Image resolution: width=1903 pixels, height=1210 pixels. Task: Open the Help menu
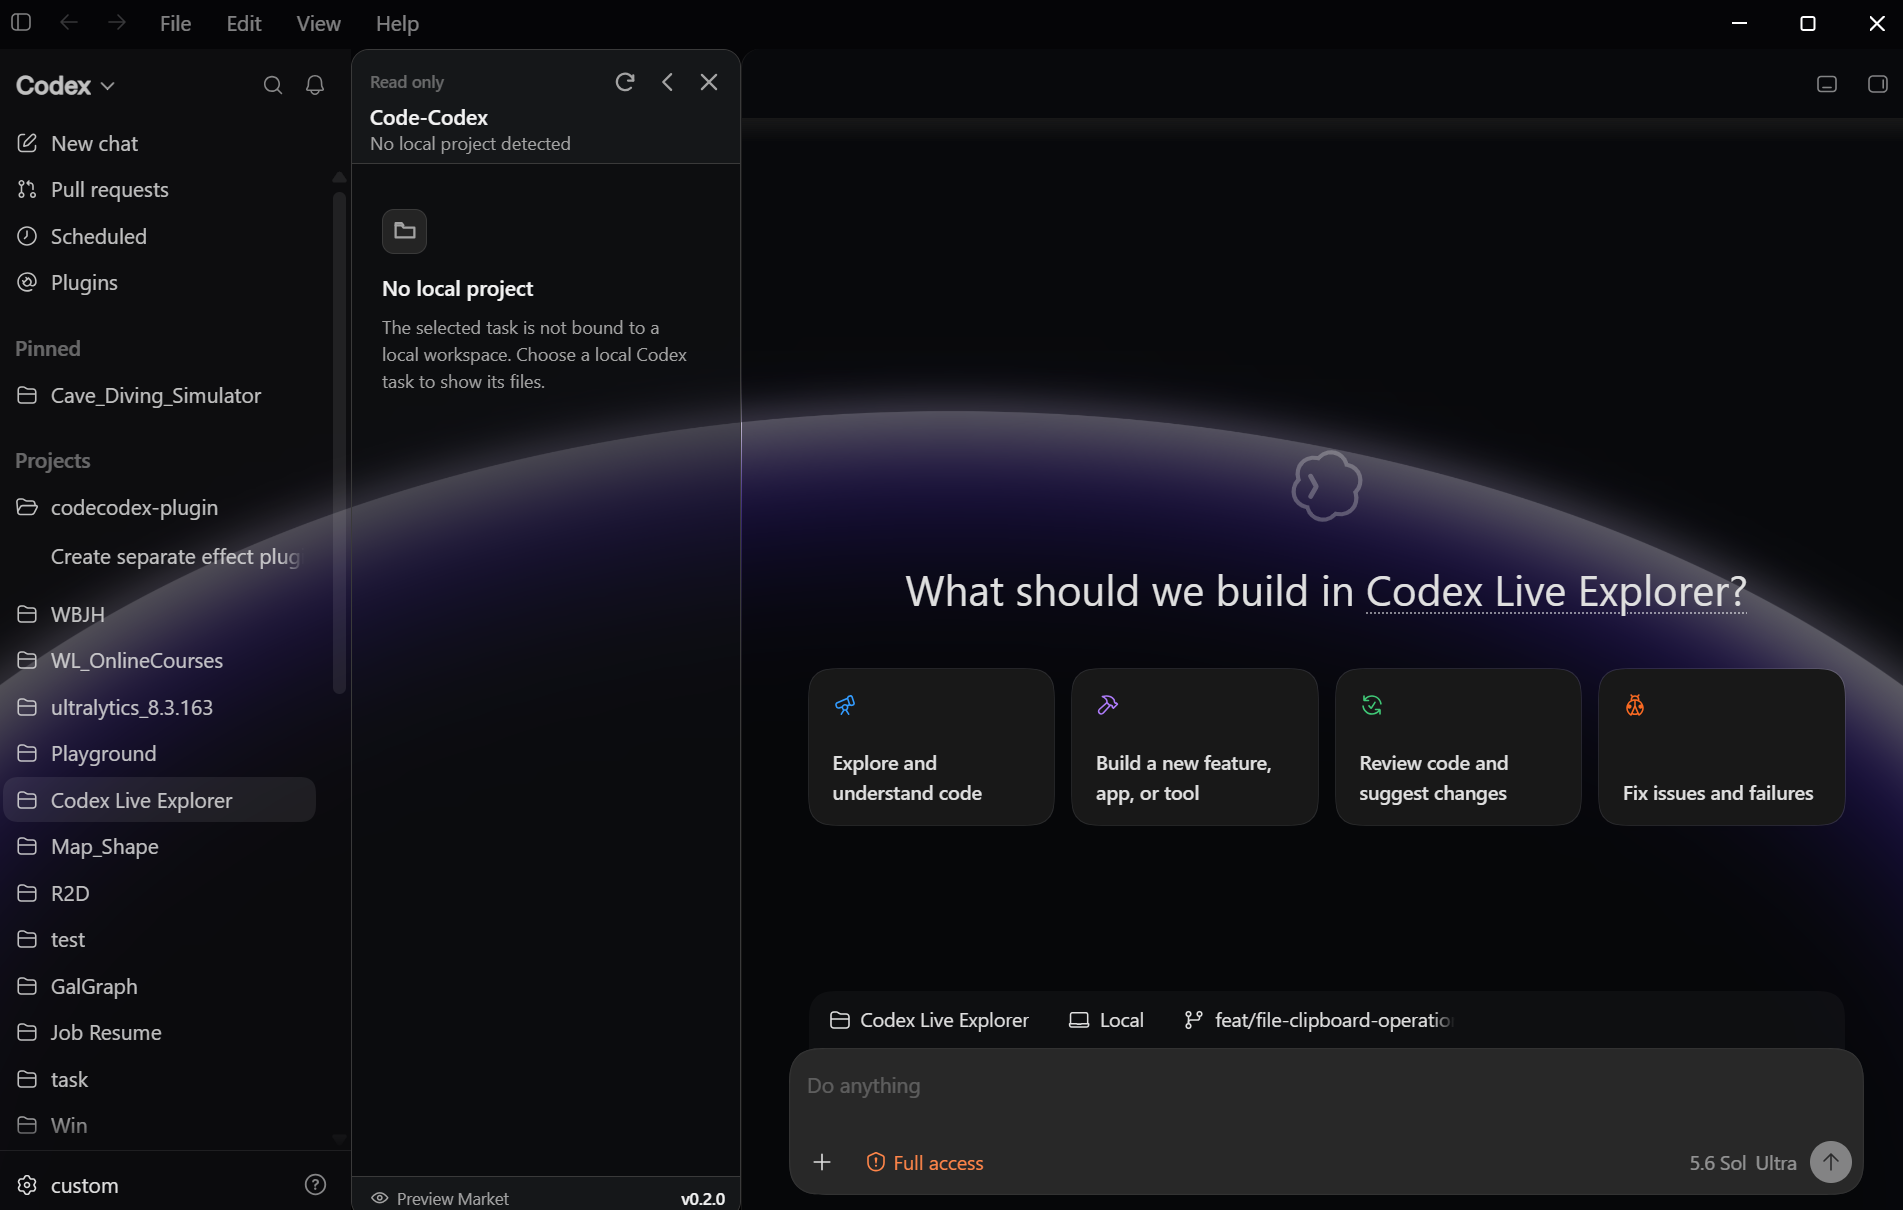pos(397,23)
